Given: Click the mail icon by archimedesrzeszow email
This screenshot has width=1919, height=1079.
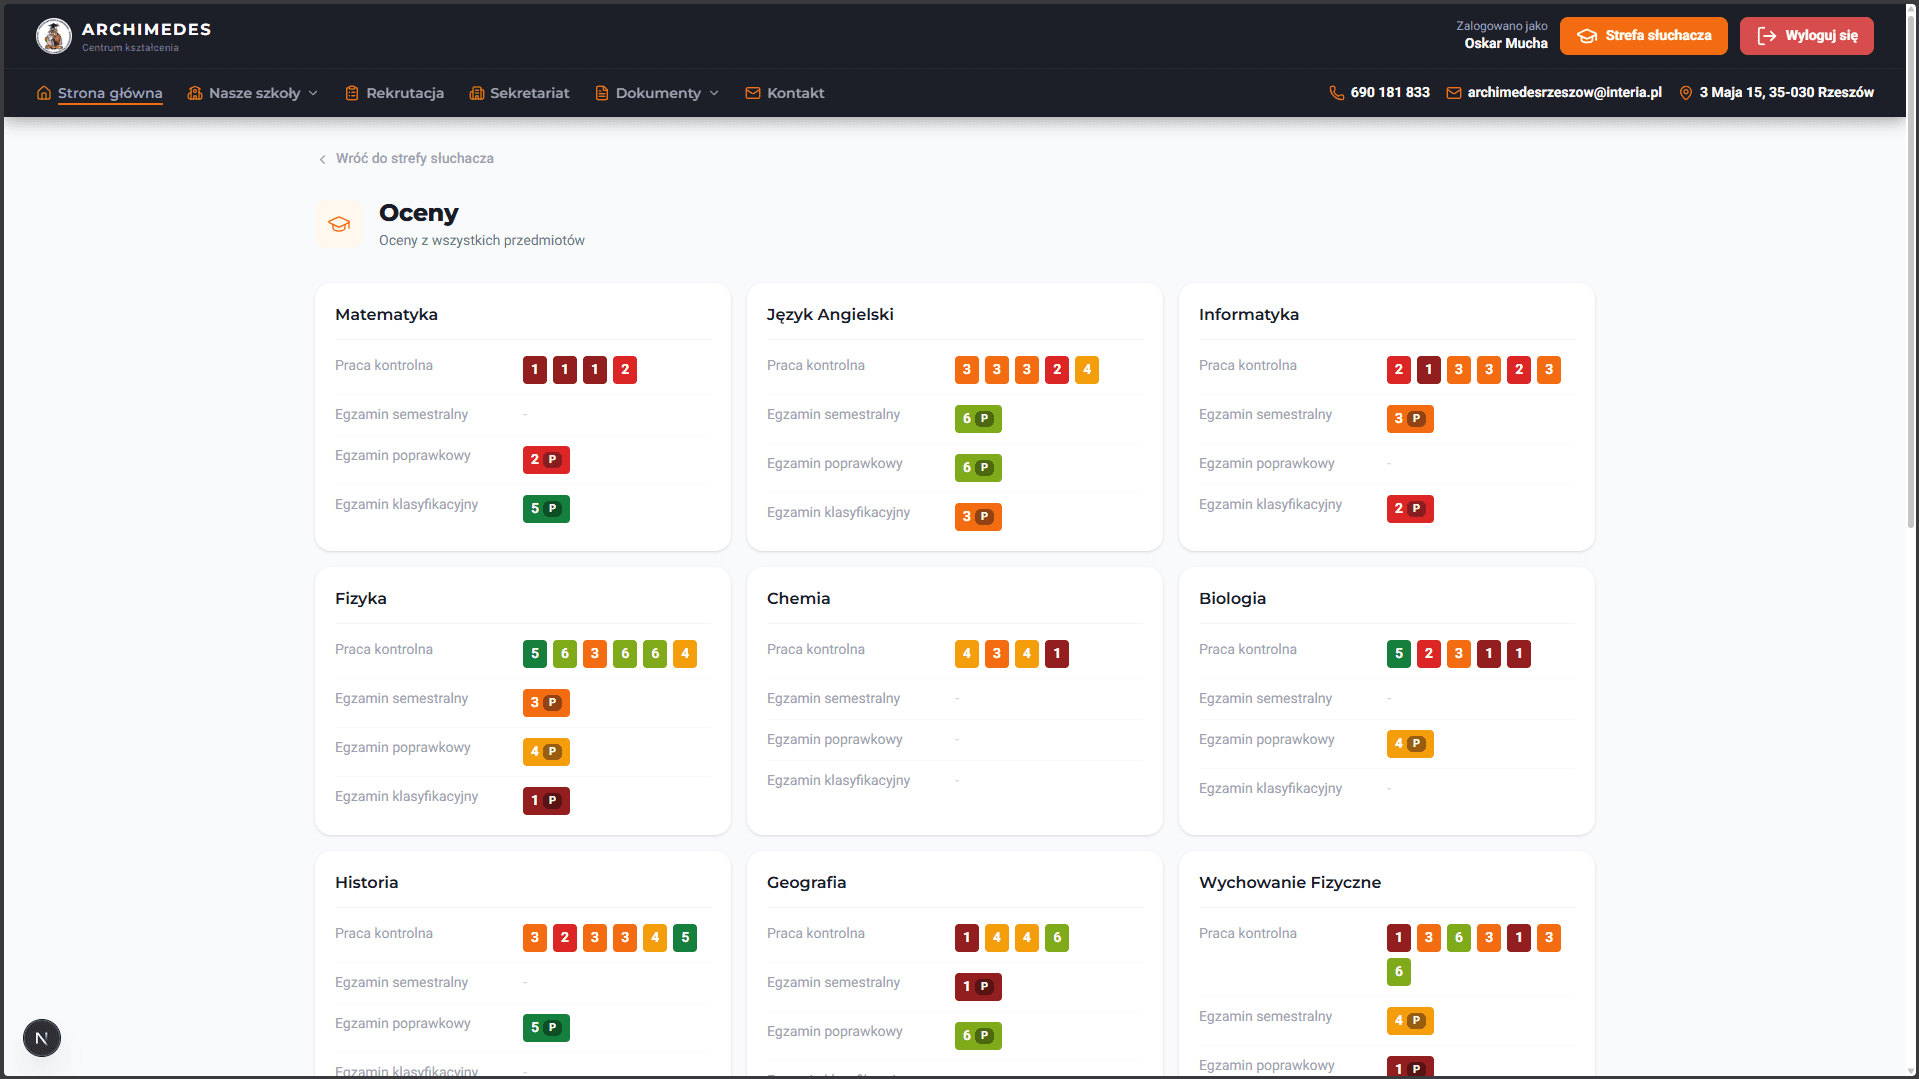Looking at the screenshot, I should 1454,92.
